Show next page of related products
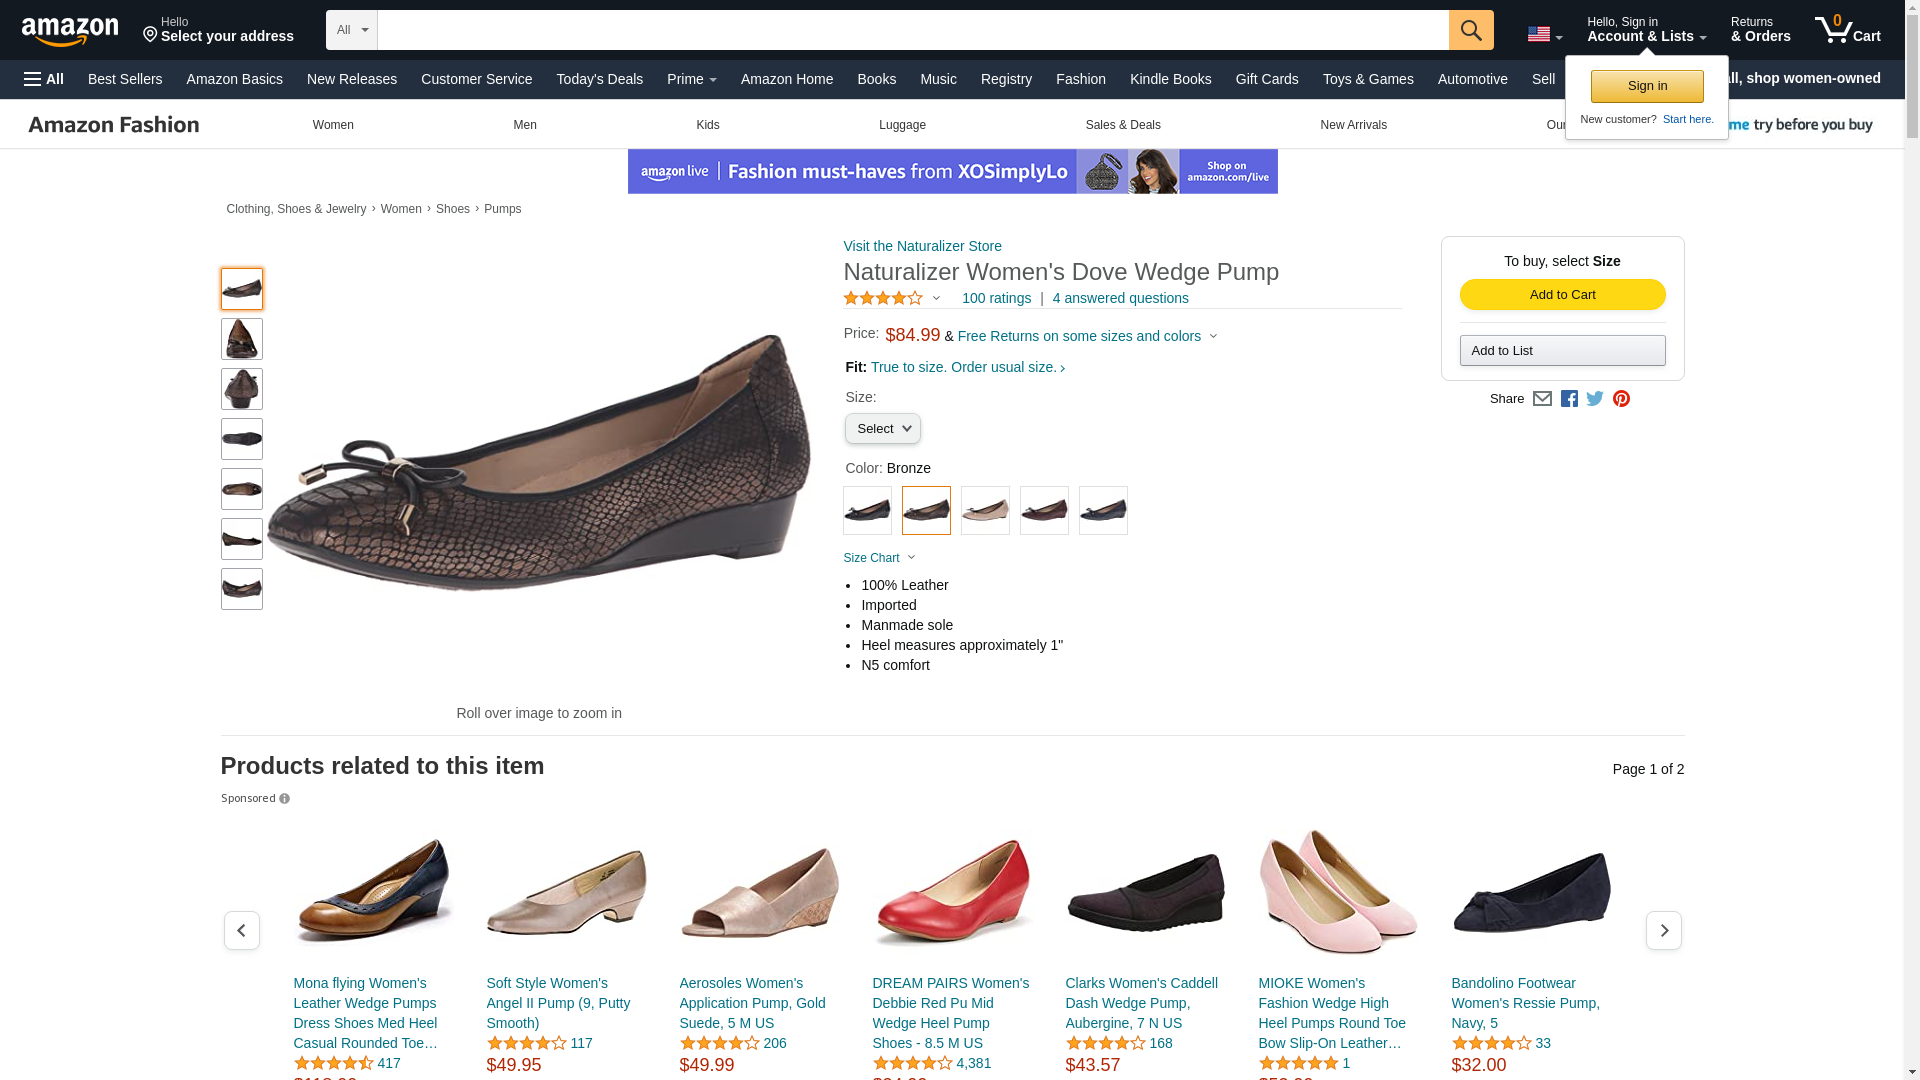1920x1080 pixels. 1663,931
